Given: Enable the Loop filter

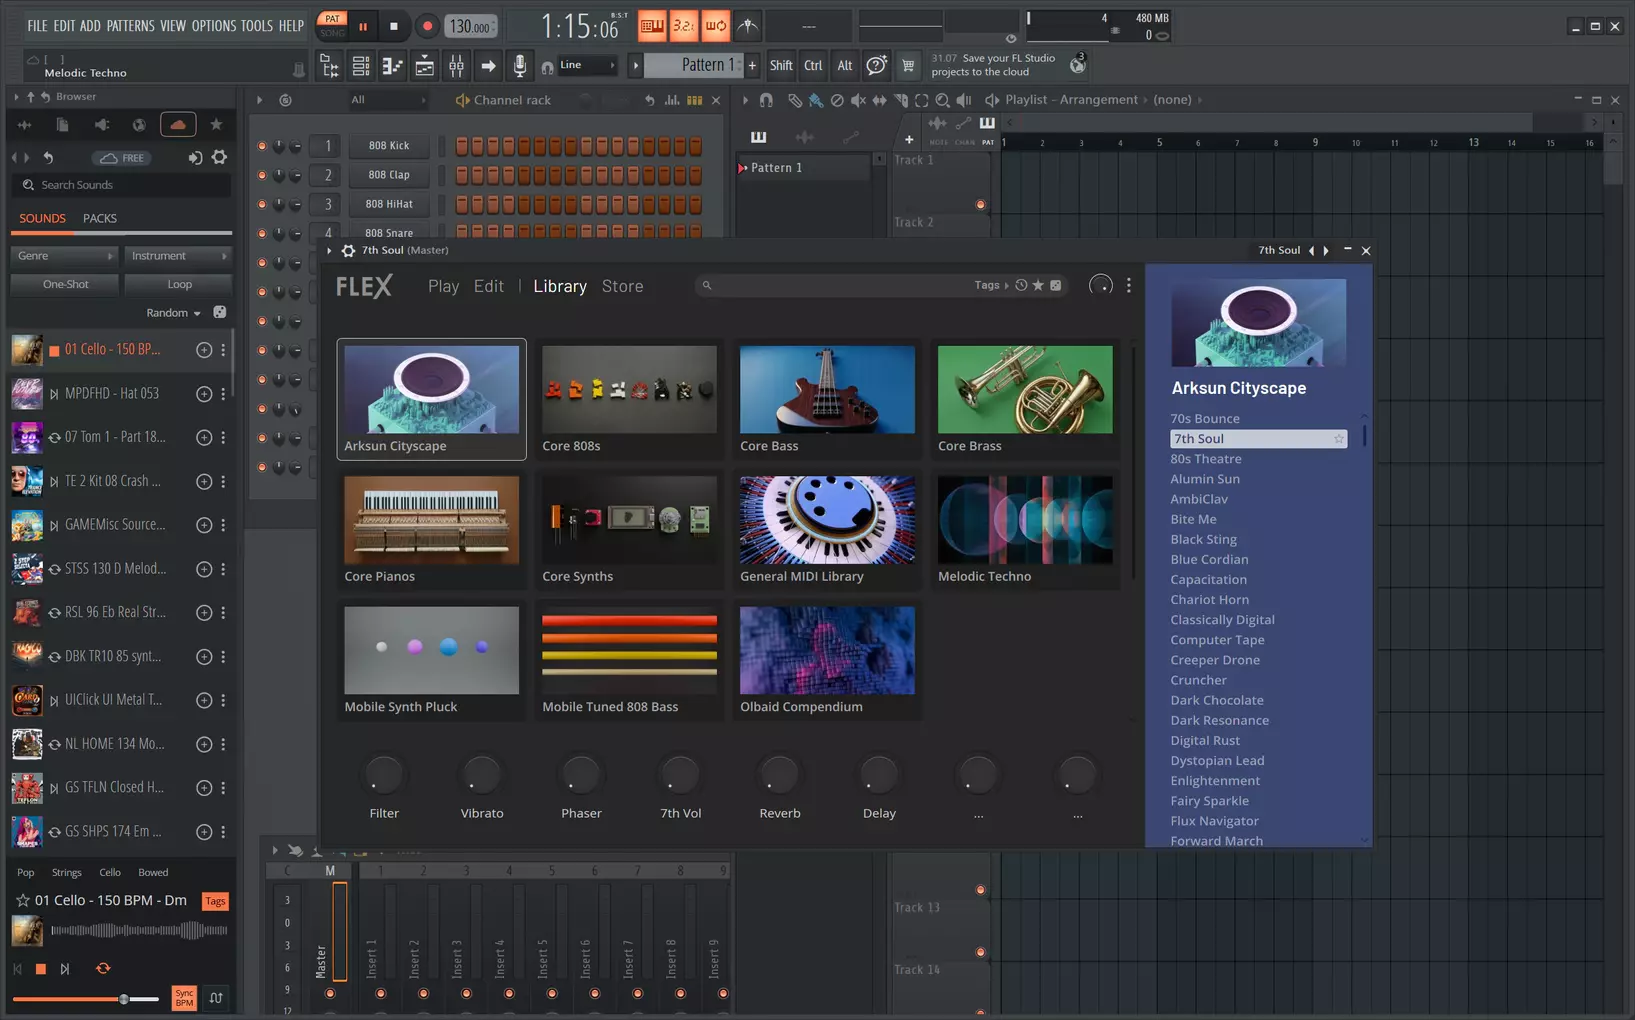Looking at the screenshot, I should tap(179, 285).
